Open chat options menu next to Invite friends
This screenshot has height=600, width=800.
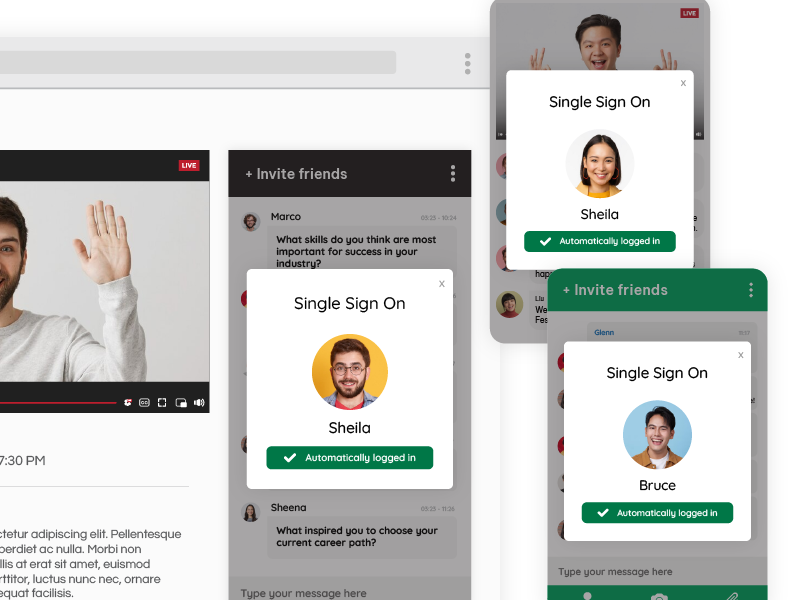tap(453, 174)
